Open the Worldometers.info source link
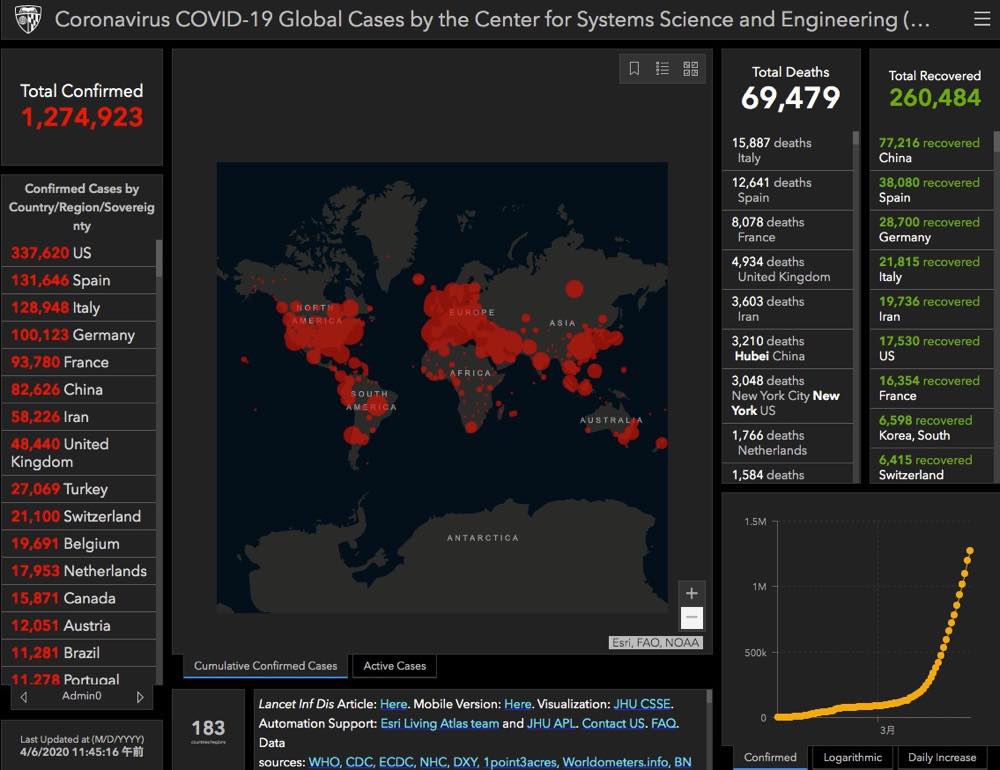The image size is (1000, 770). click(x=615, y=762)
